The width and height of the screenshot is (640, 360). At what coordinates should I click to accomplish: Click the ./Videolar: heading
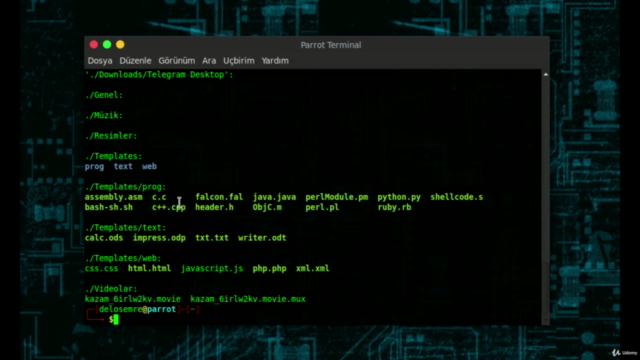(x=111, y=289)
